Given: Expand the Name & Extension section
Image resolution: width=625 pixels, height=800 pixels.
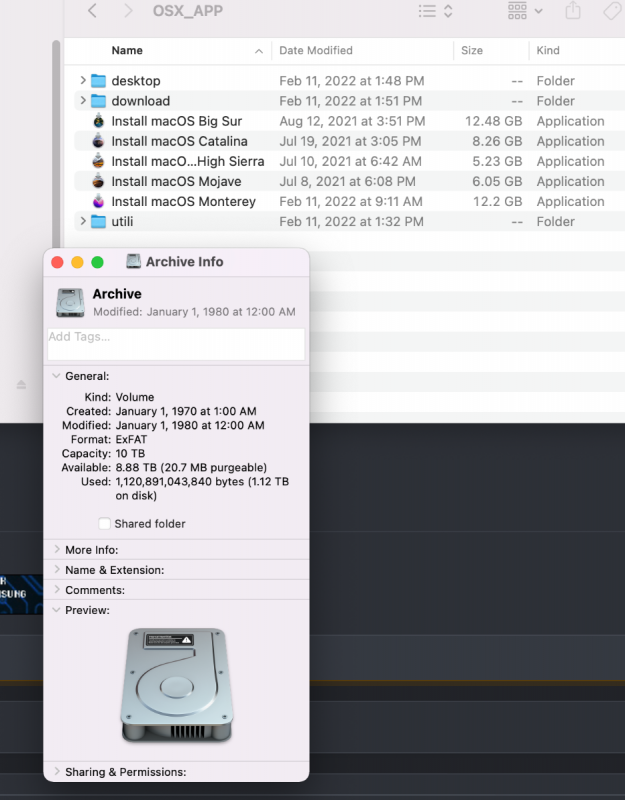Looking at the screenshot, I should 57,569.
